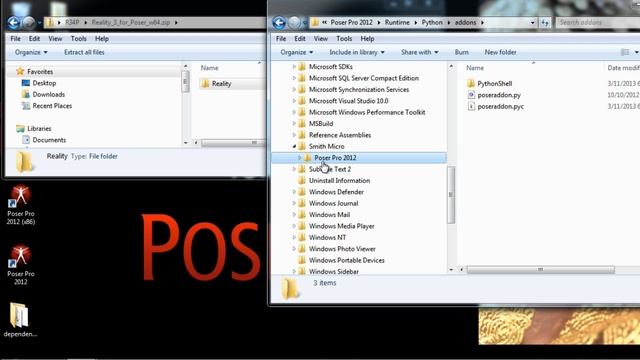Click the Favorites star icon
The height and width of the screenshot is (360, 640).
20,71
